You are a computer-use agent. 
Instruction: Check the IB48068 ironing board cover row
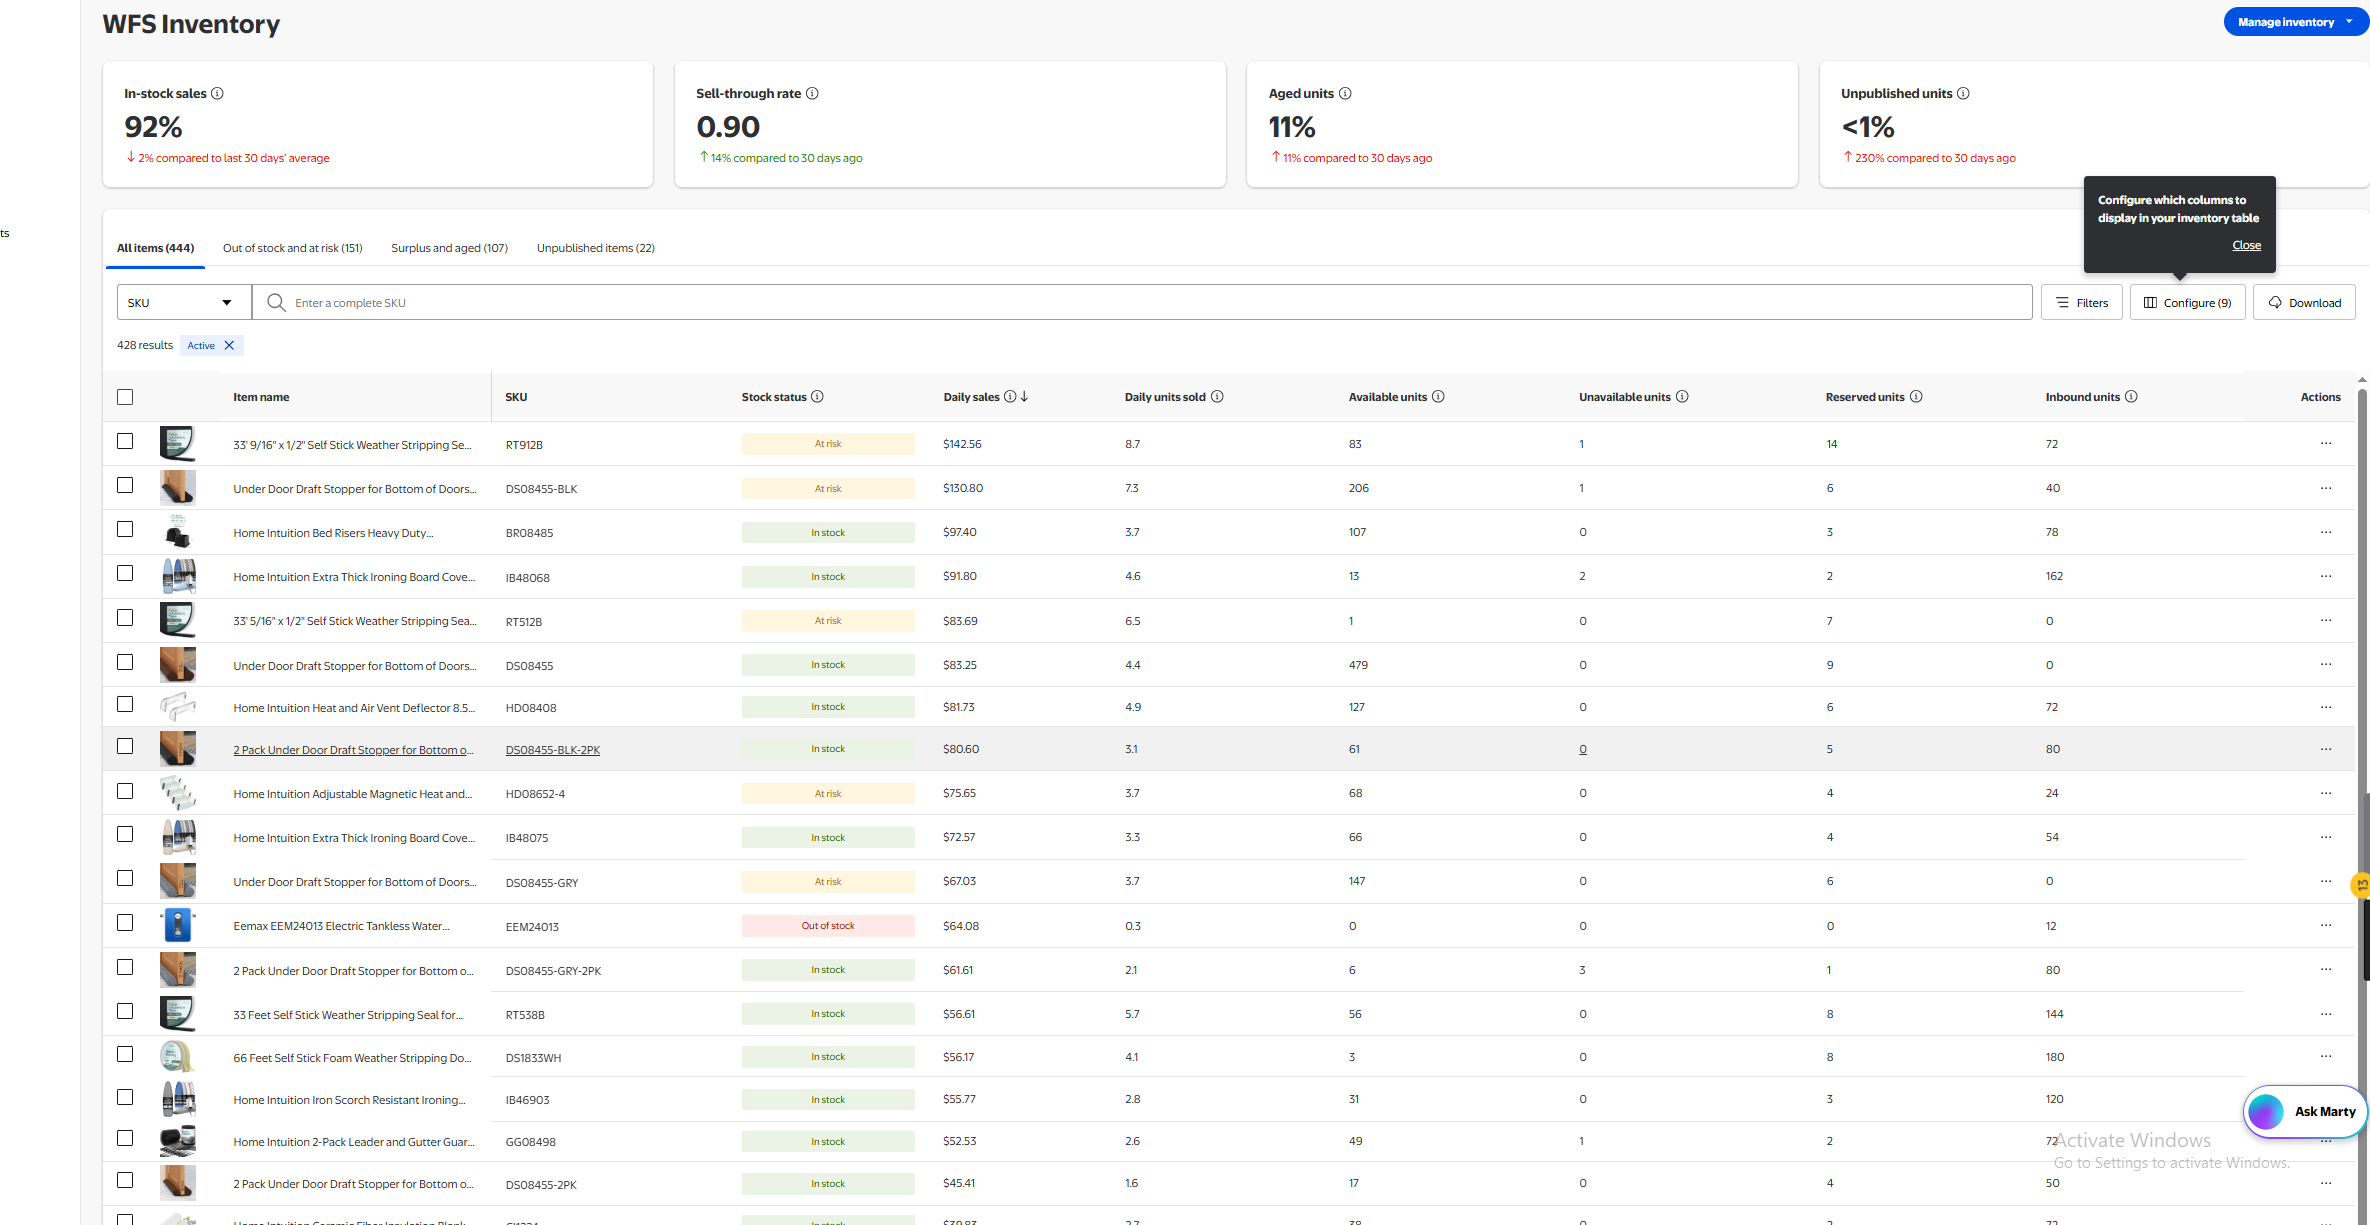tap(125, 573)
